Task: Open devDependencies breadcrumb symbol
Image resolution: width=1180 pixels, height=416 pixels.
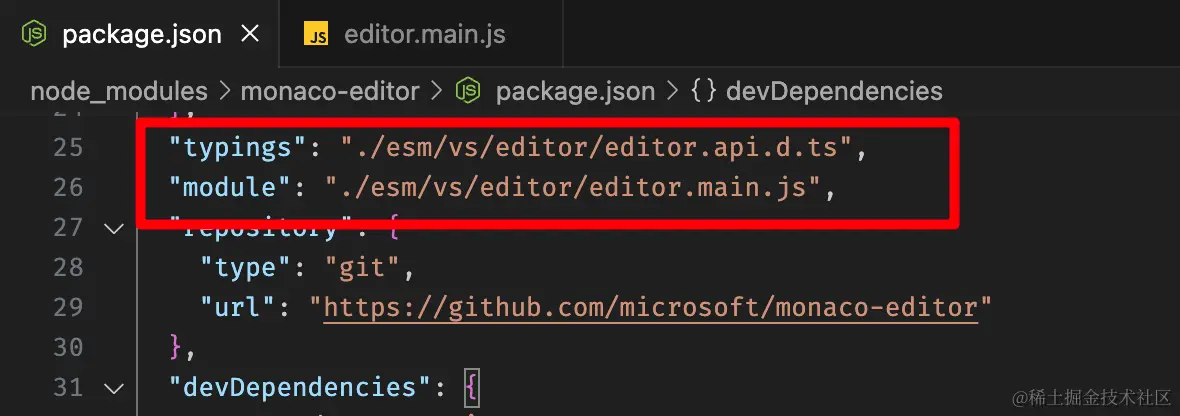Action: tap(834, 91)
